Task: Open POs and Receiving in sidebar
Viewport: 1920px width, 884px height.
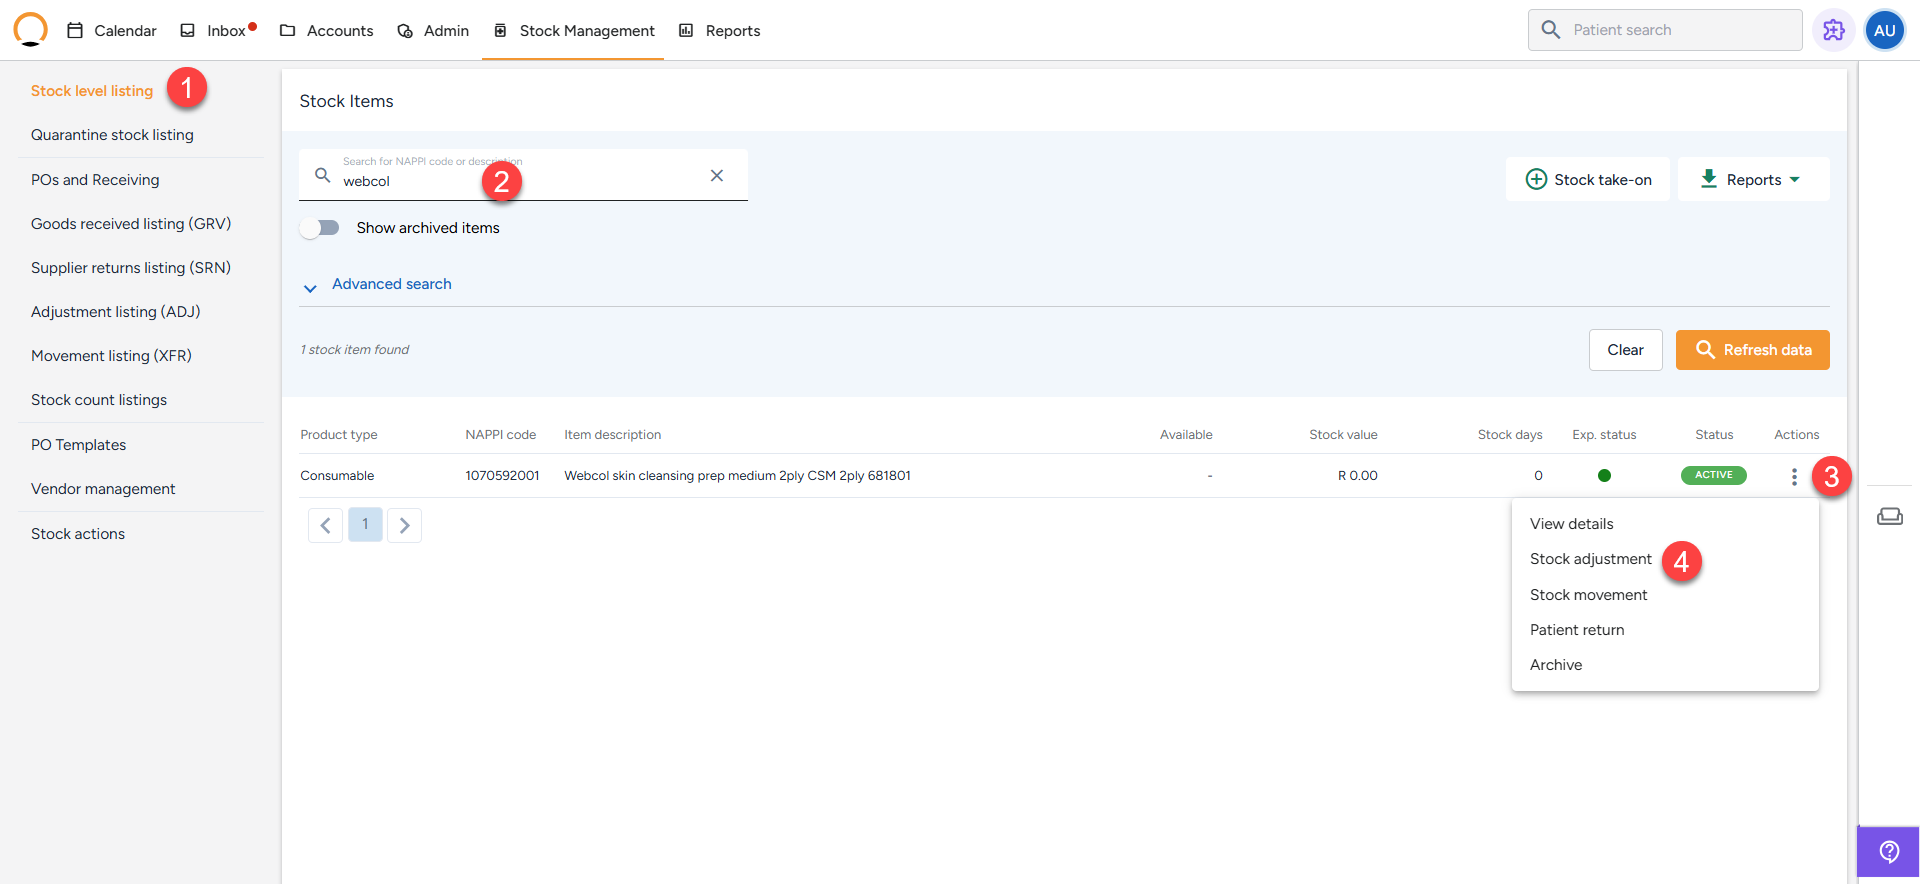Action: click(x=95, y=180)
